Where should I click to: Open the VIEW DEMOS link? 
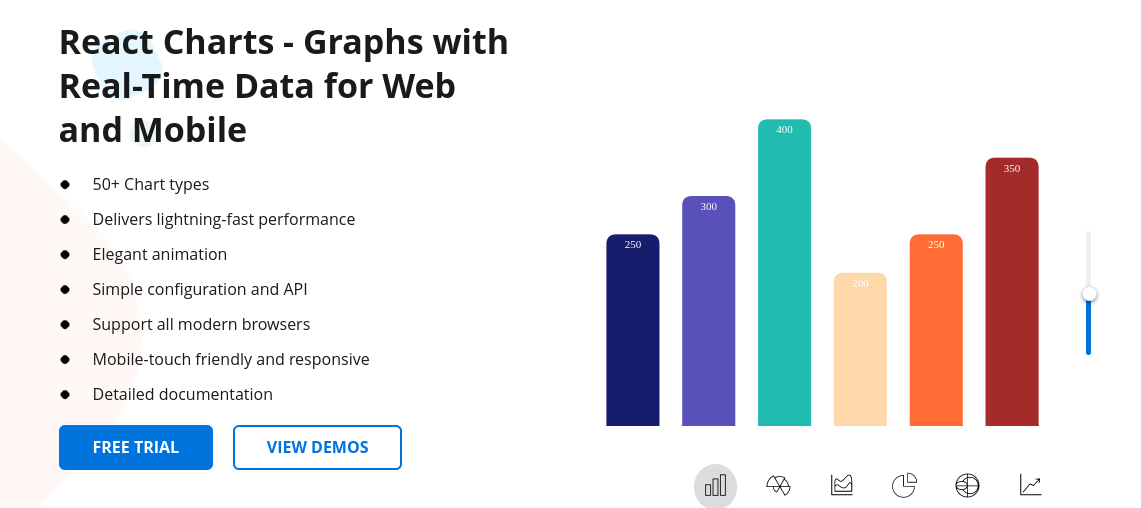coord(317,447)
